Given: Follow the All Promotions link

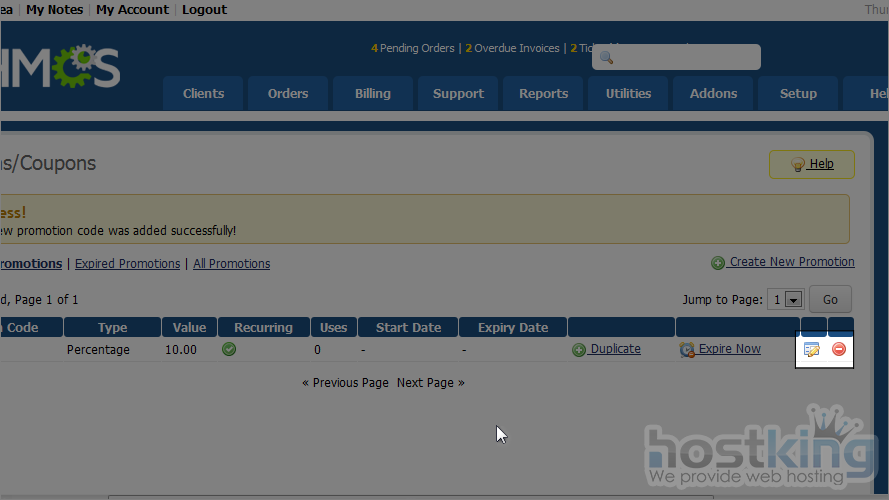Looking at the screenshot, I should 231,264.
